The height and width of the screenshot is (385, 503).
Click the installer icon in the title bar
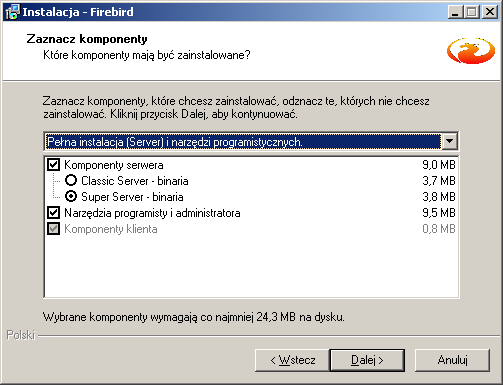pyautogui.click(x=13, y=12)
